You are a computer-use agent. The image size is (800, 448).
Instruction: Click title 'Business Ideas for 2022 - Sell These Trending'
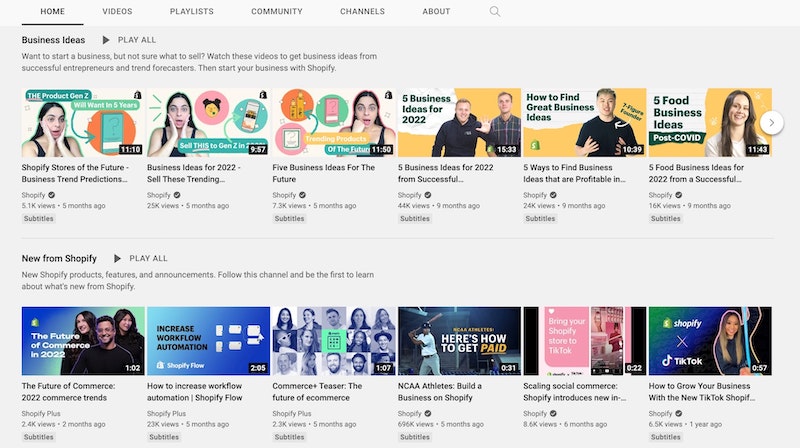(x=194, y=173)
